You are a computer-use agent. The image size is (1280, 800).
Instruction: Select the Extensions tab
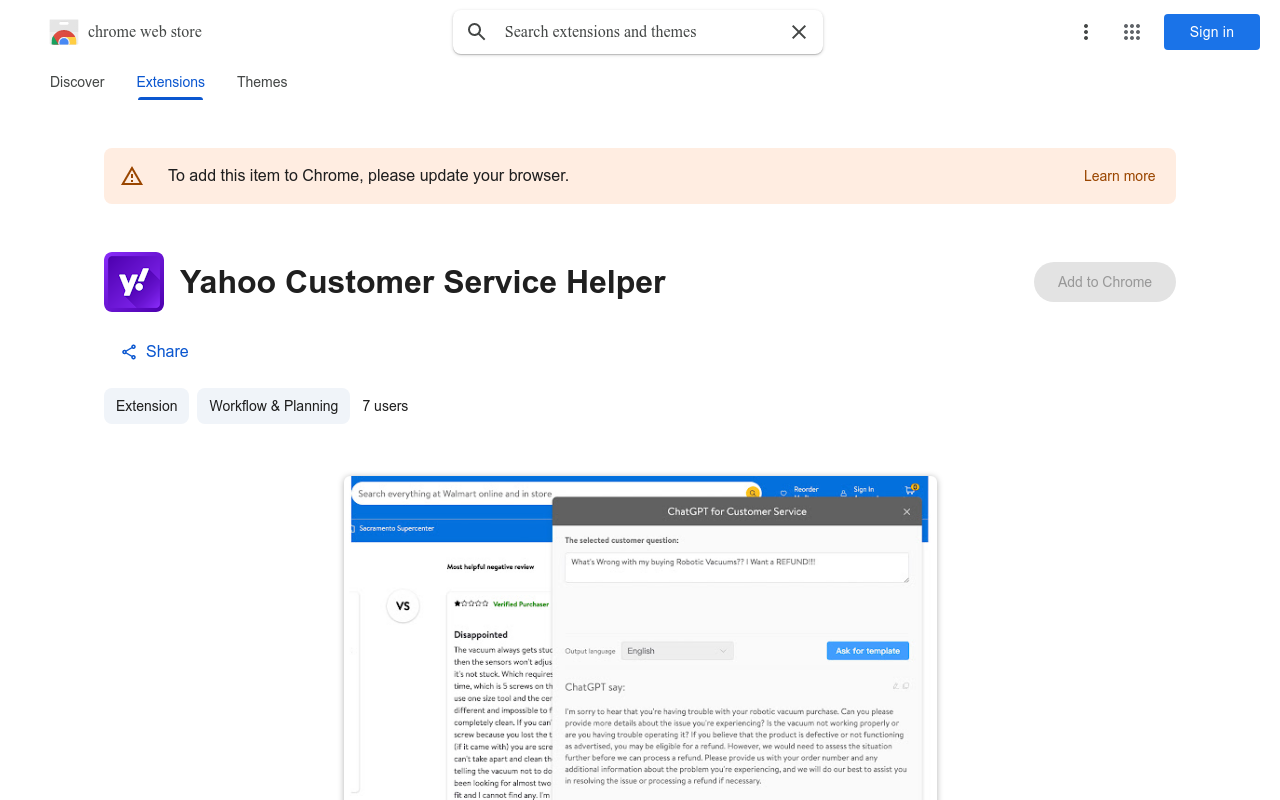tap(171, 82)
